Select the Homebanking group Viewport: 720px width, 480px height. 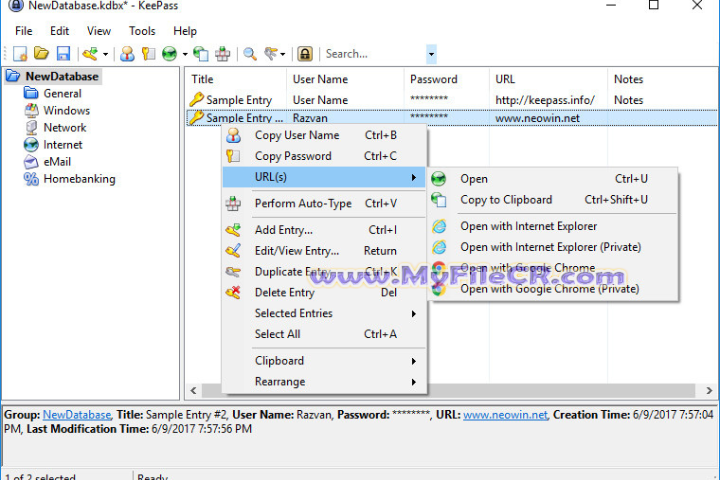[79, 179]
